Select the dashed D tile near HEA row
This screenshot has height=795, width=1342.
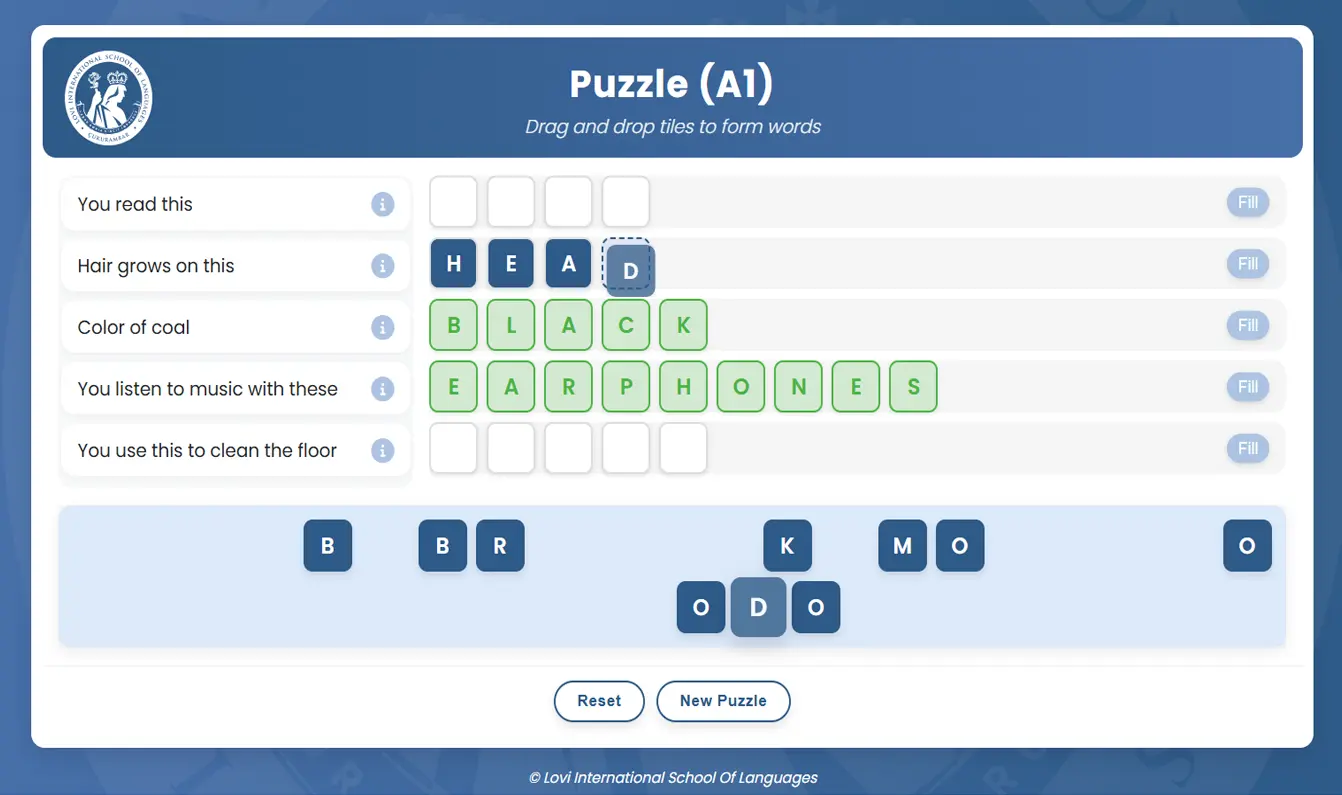pyautogui.click(x=627, y=268)
